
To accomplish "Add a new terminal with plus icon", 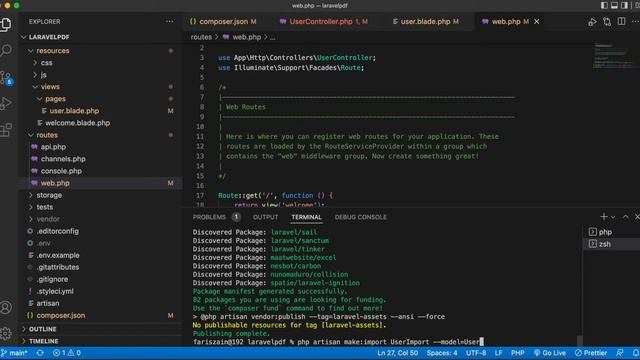I will [604, 217].
